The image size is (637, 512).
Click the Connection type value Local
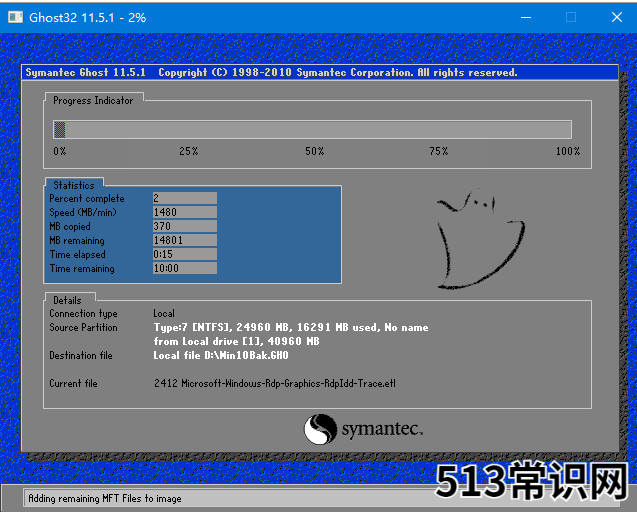coord(164,313)
